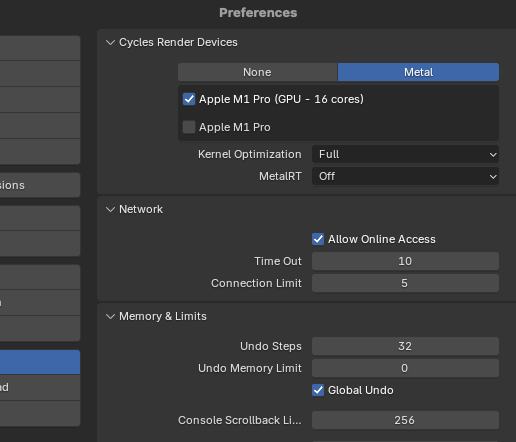The height and width of the screenshot is (442, 516).
Task: Click the Network heading text
Action: point(141,209)
